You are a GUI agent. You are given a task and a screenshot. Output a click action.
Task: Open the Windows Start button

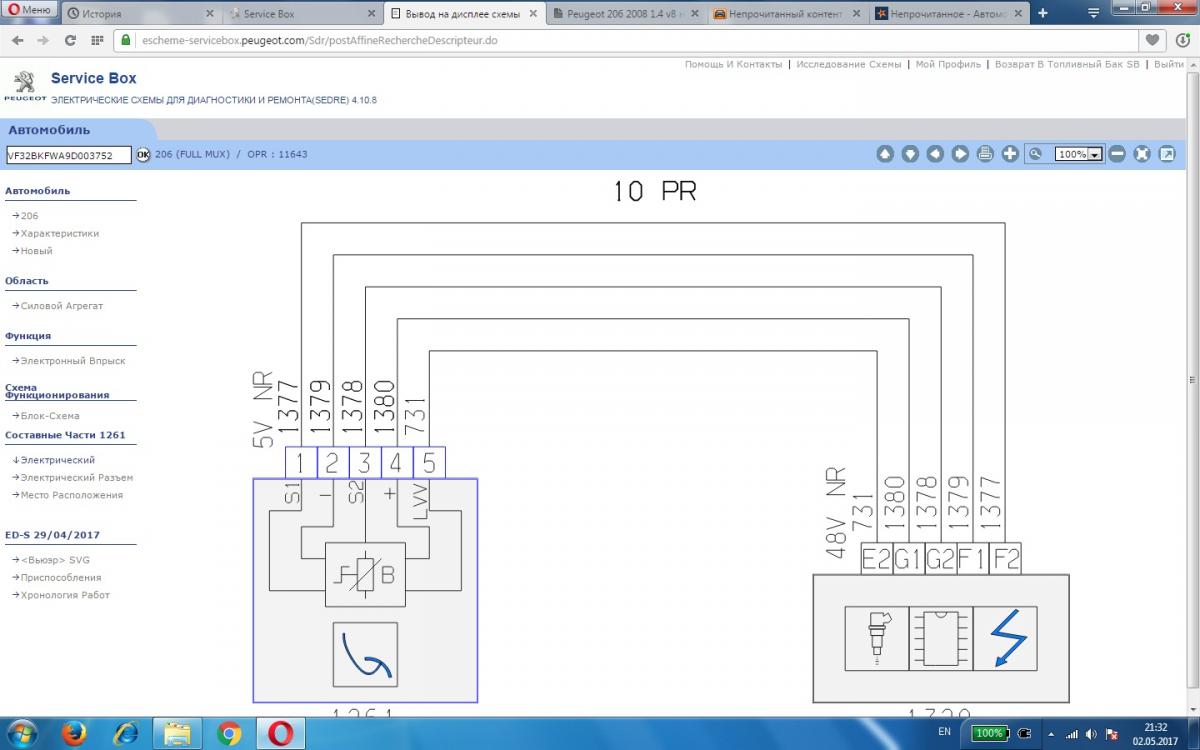click(x=22, y=733)
